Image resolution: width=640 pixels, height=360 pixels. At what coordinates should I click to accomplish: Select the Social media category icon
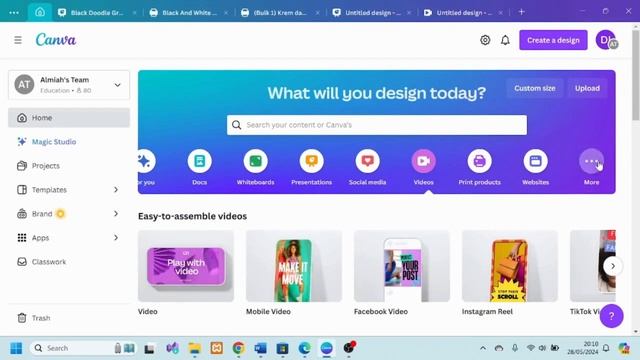coord(367,161)
